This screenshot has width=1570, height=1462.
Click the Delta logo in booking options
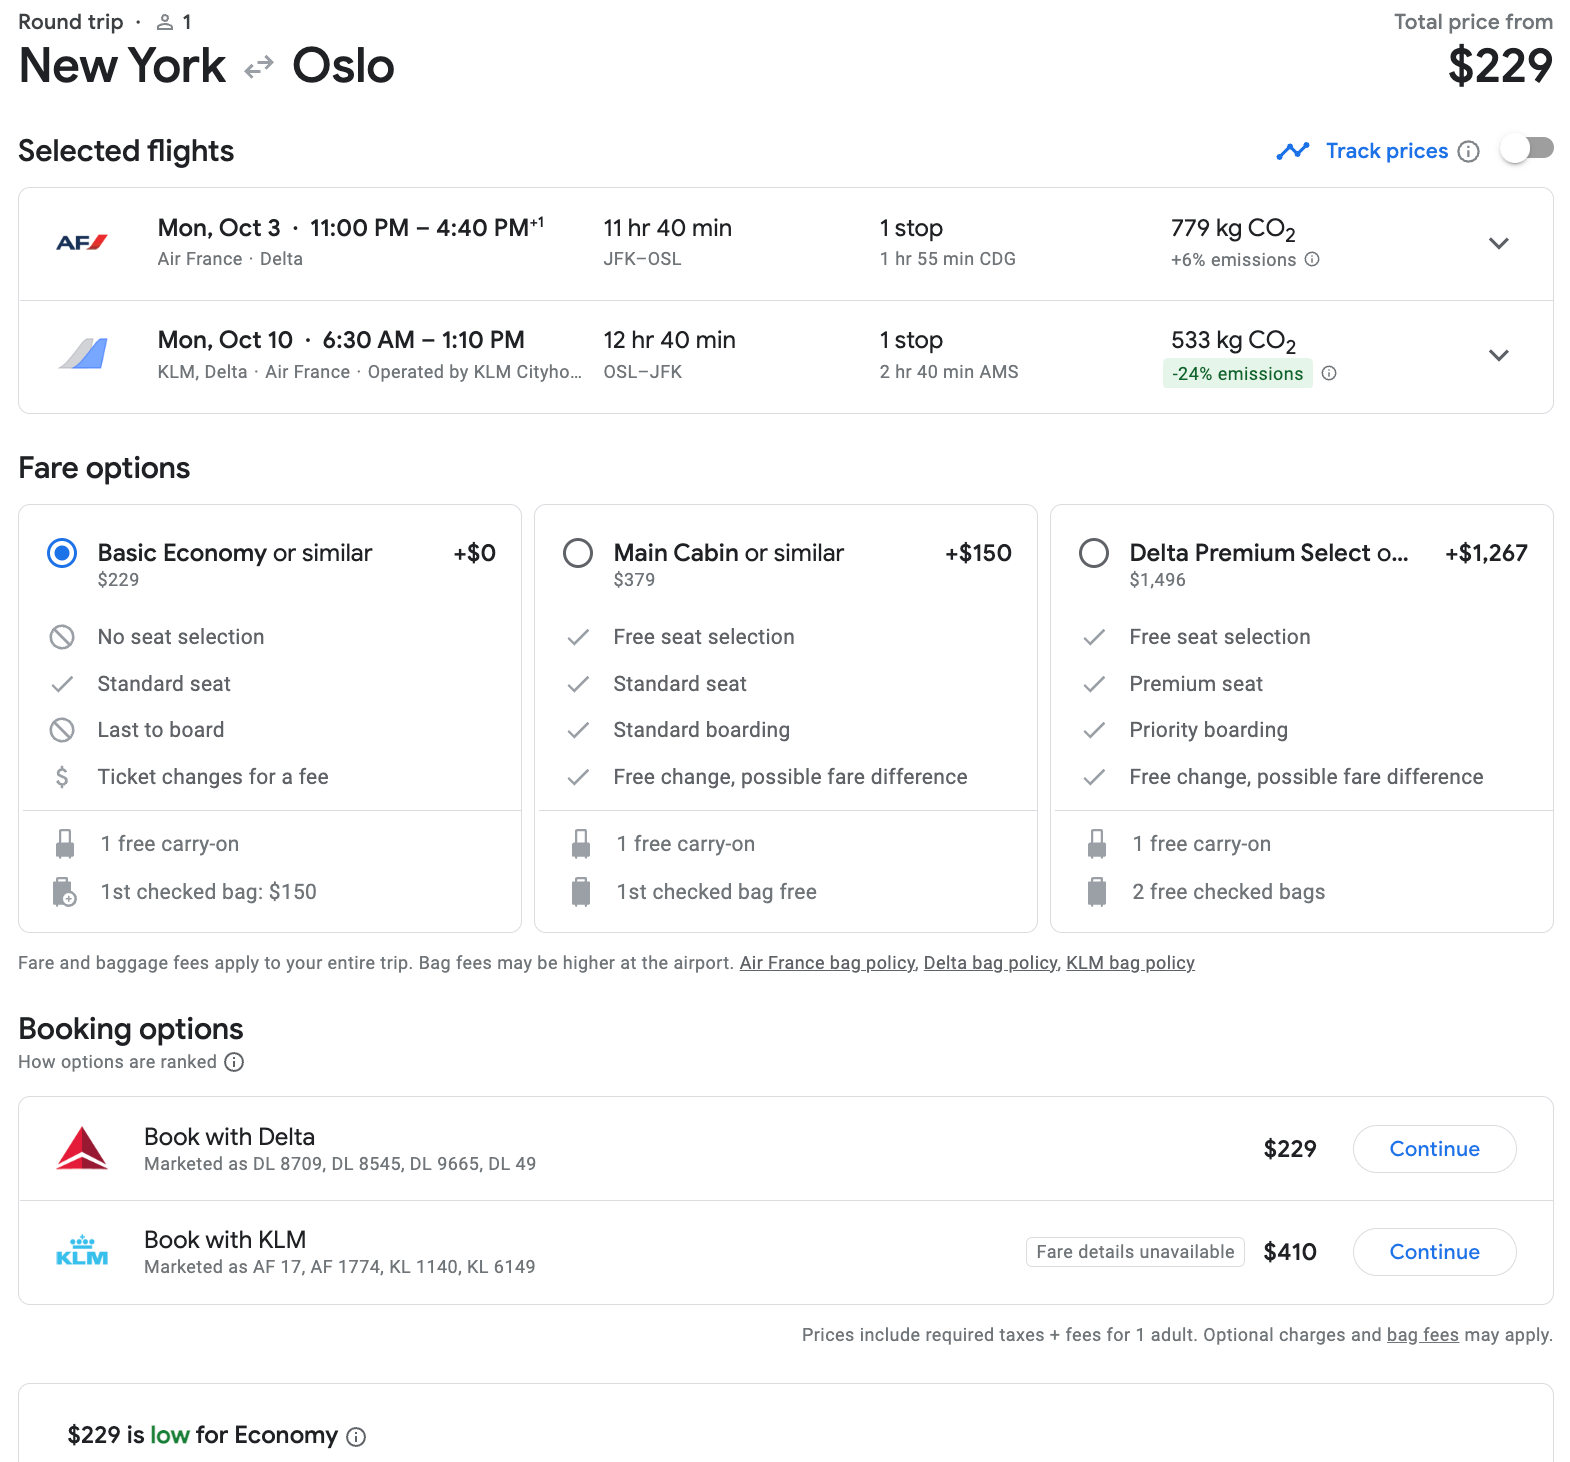pyautogui.click(x=82, y=1148)
